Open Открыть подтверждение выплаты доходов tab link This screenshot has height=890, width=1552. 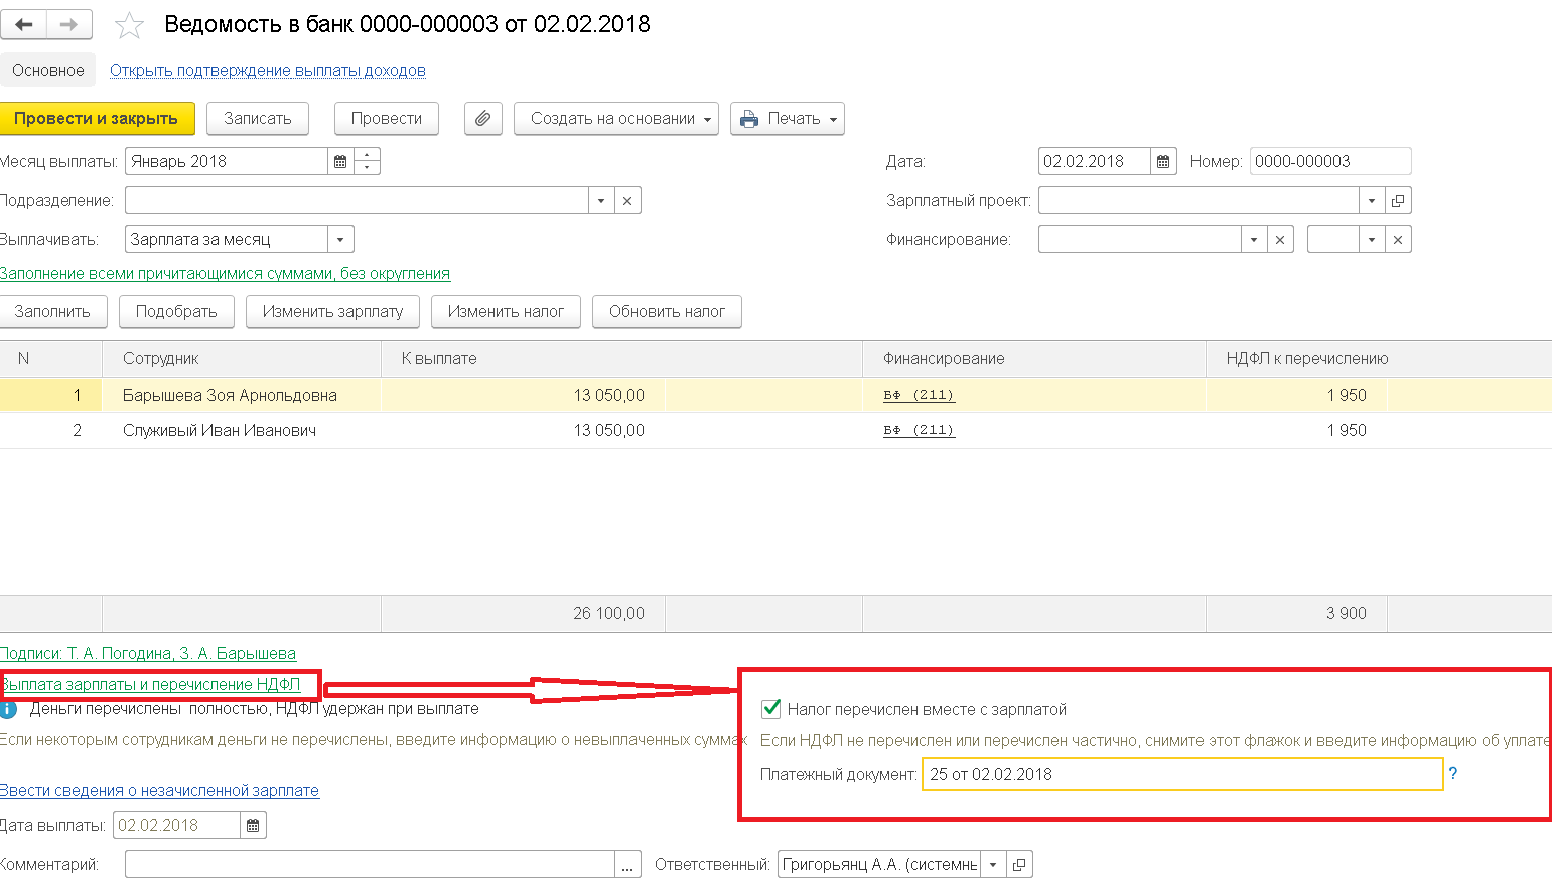(268, 70)
